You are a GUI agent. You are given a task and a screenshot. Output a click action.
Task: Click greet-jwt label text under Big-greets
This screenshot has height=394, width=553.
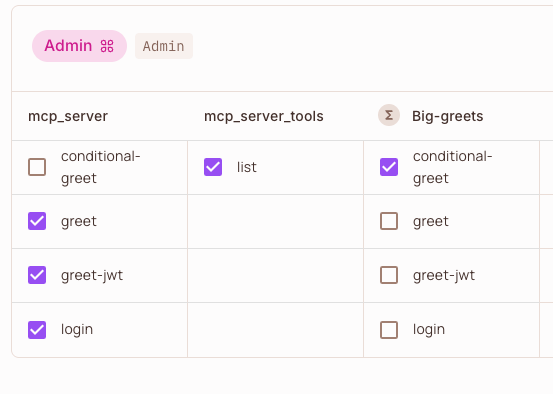pyautogui.click(x=444, y=275)
